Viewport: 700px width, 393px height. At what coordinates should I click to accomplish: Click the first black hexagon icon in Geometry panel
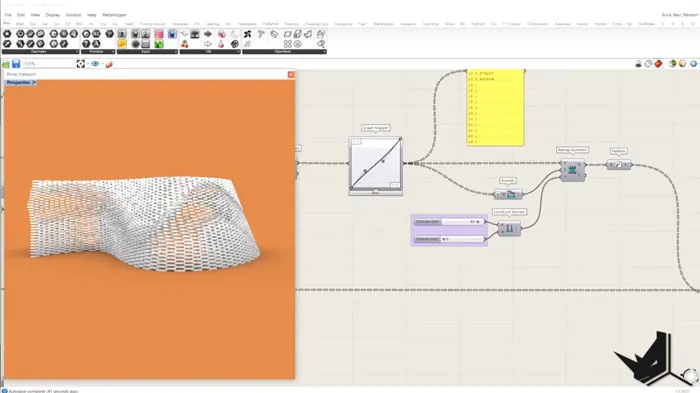(7, 34)
